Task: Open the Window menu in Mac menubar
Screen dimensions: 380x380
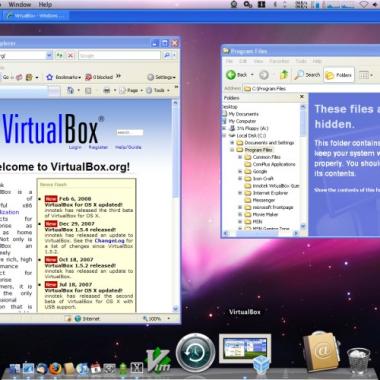Action: click(x=19, y=4)
